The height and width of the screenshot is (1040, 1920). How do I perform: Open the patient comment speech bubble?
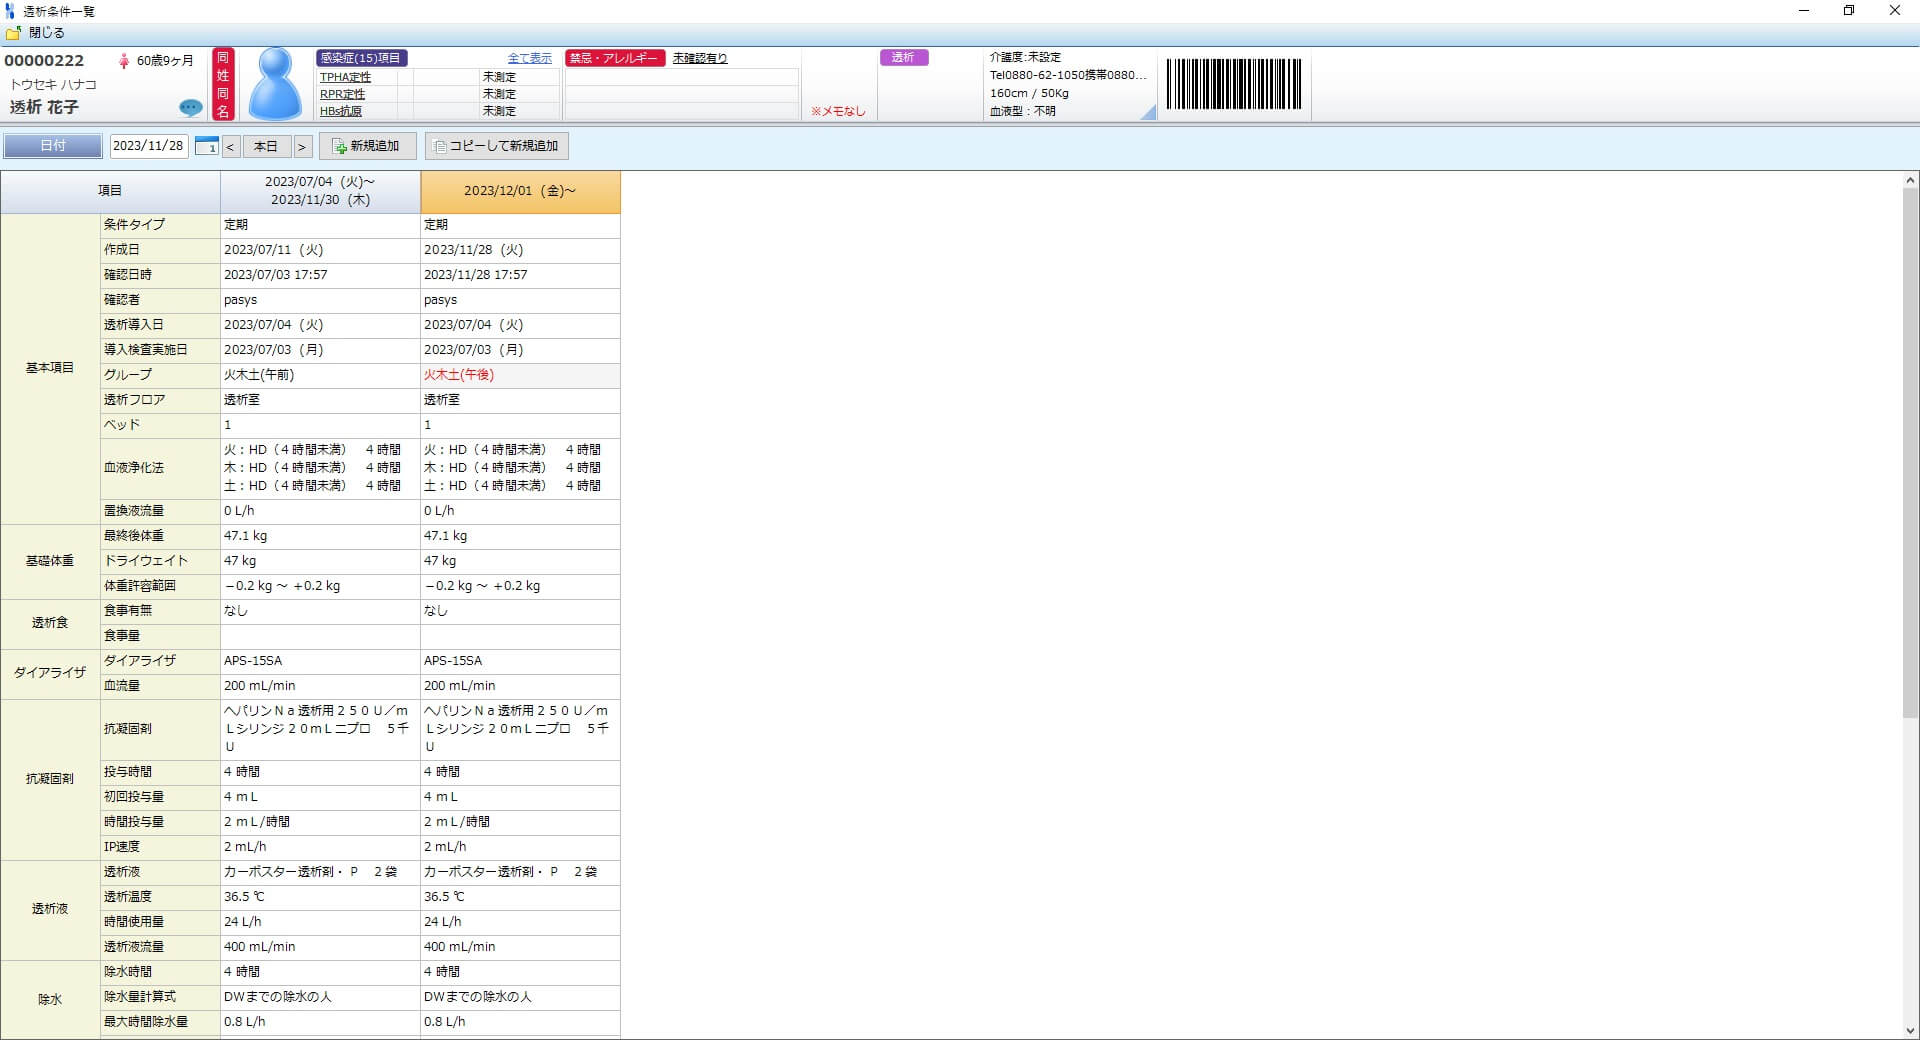pyautogui.click(x=190, y=108)
